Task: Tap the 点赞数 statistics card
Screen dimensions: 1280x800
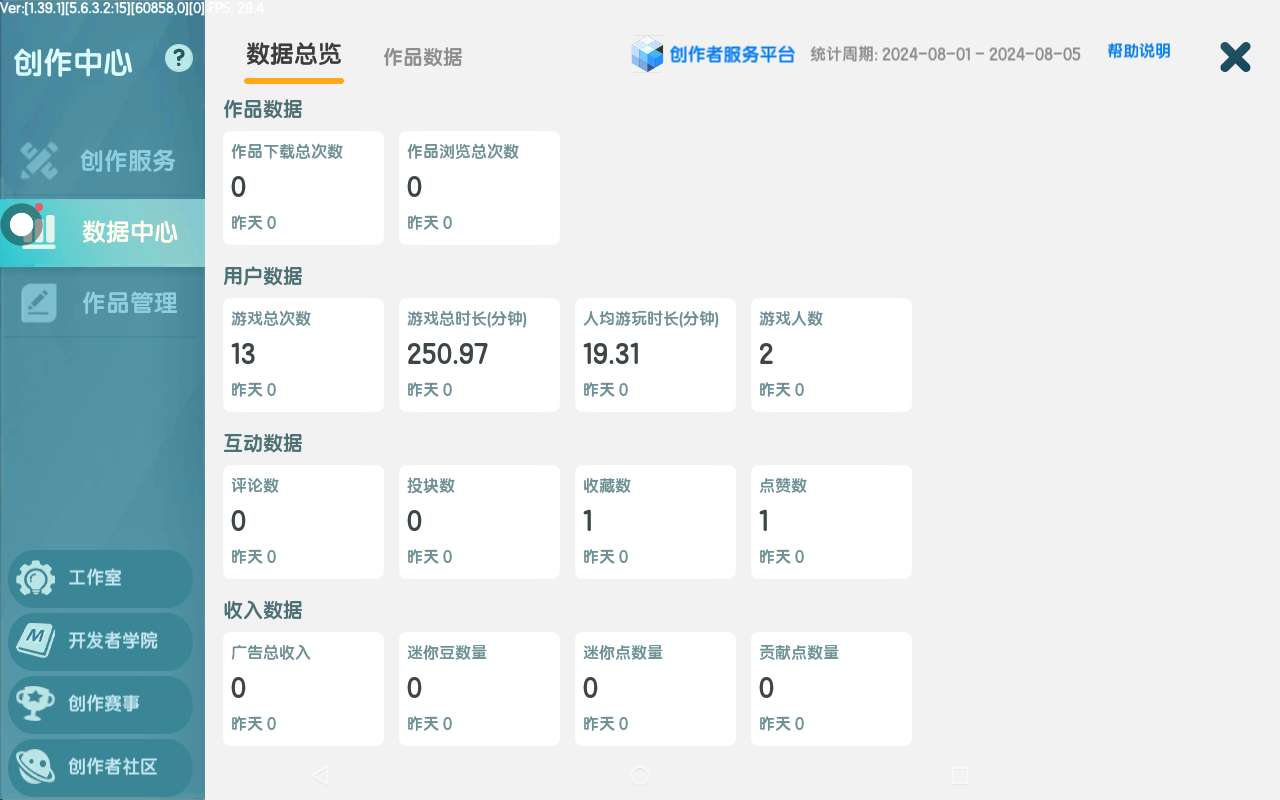Action: [831, 522]
